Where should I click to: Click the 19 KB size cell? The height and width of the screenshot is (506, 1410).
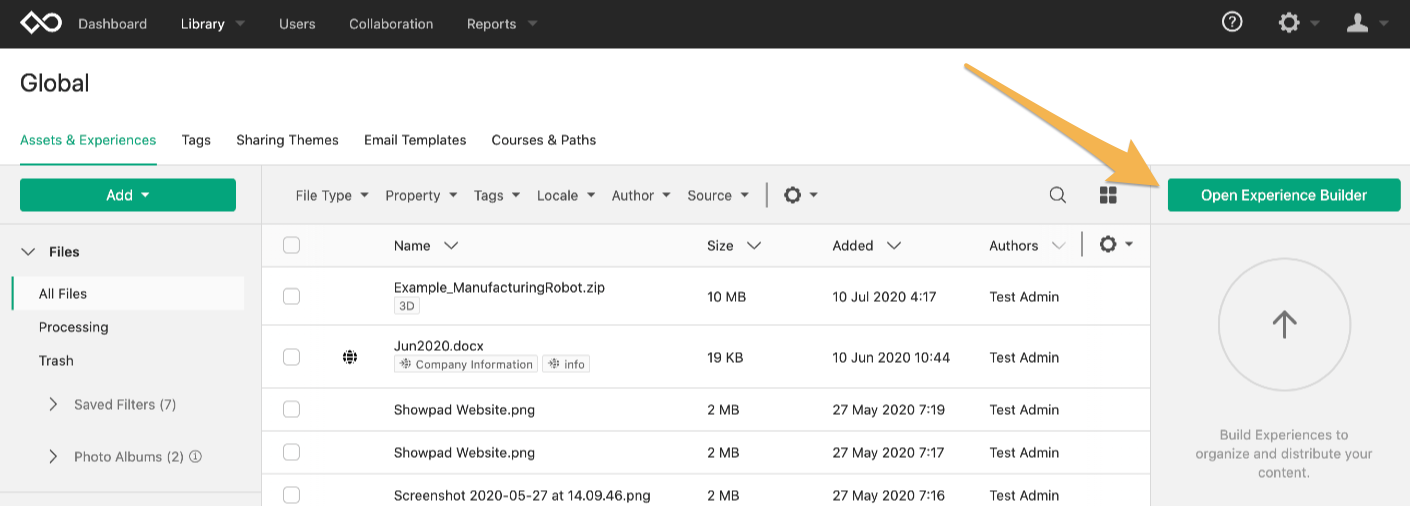pos(725,357)
